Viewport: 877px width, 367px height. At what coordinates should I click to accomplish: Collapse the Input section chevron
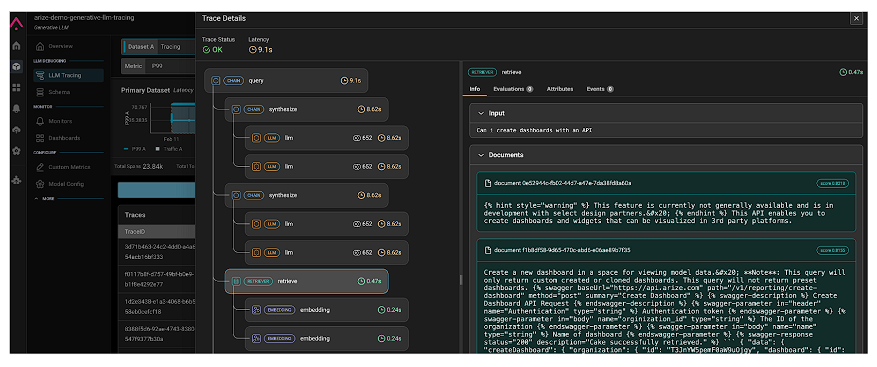tap(480, 113)
